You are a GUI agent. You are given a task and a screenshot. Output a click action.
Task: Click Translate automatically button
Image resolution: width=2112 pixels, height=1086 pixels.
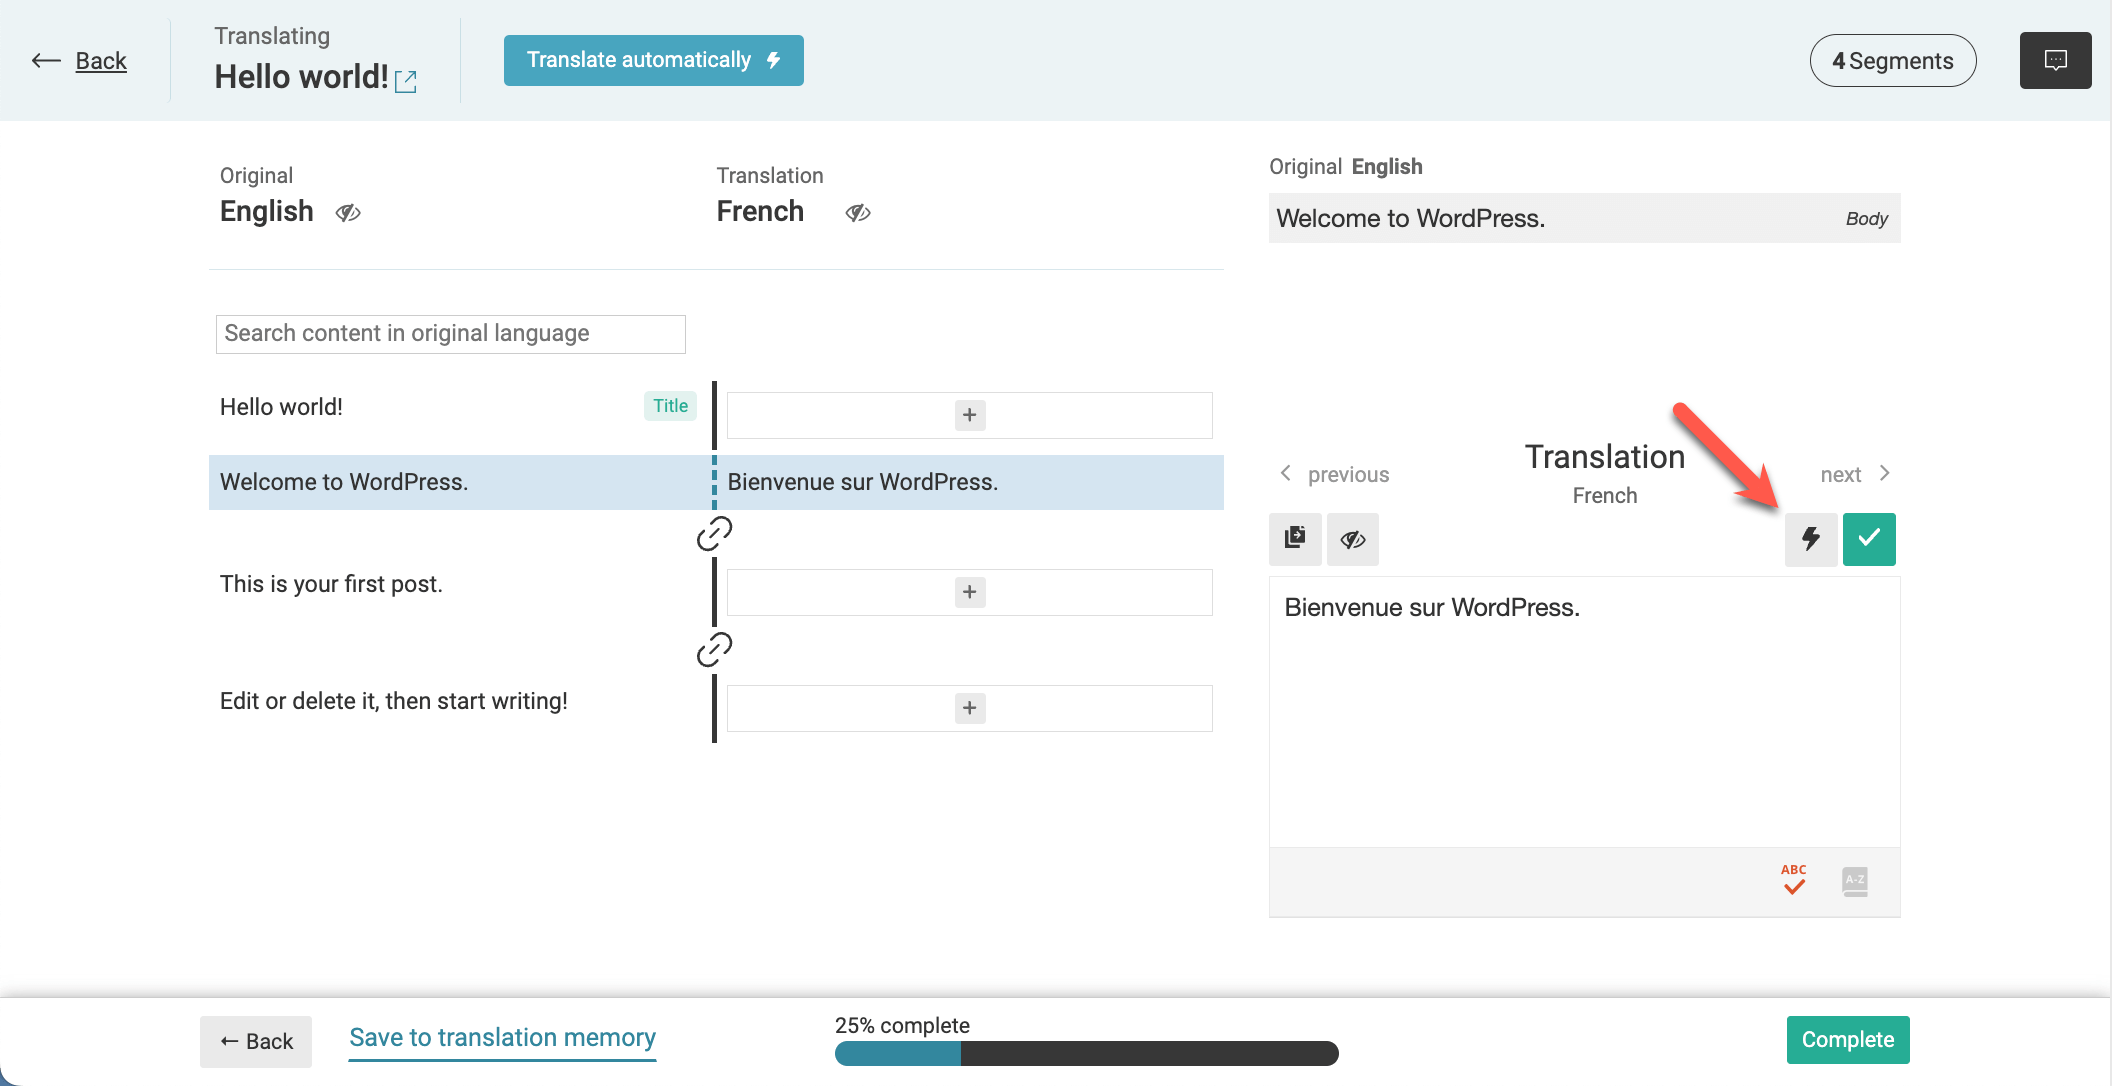[x=653, y=60]
